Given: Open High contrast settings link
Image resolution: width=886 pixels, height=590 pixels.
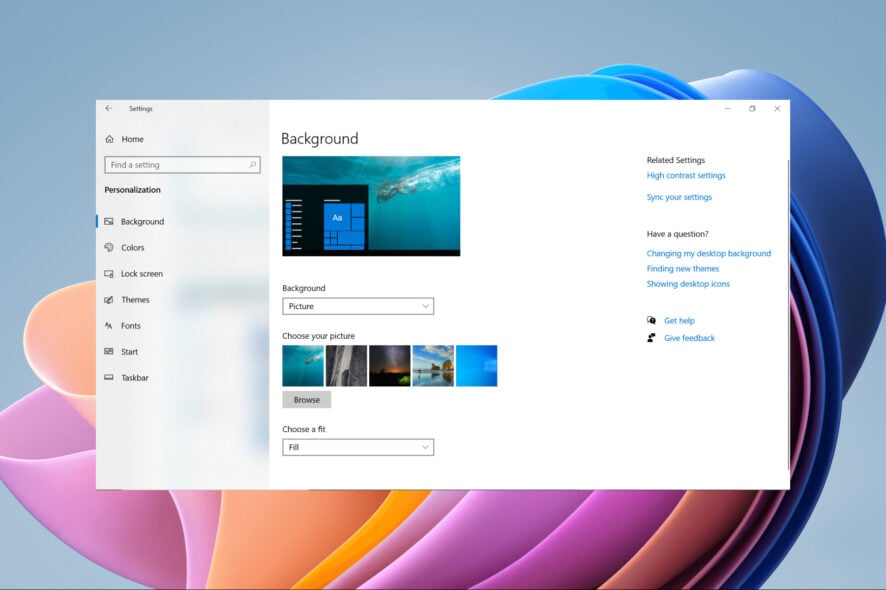Looking at the screenshot, I should [x=686, y=176].
